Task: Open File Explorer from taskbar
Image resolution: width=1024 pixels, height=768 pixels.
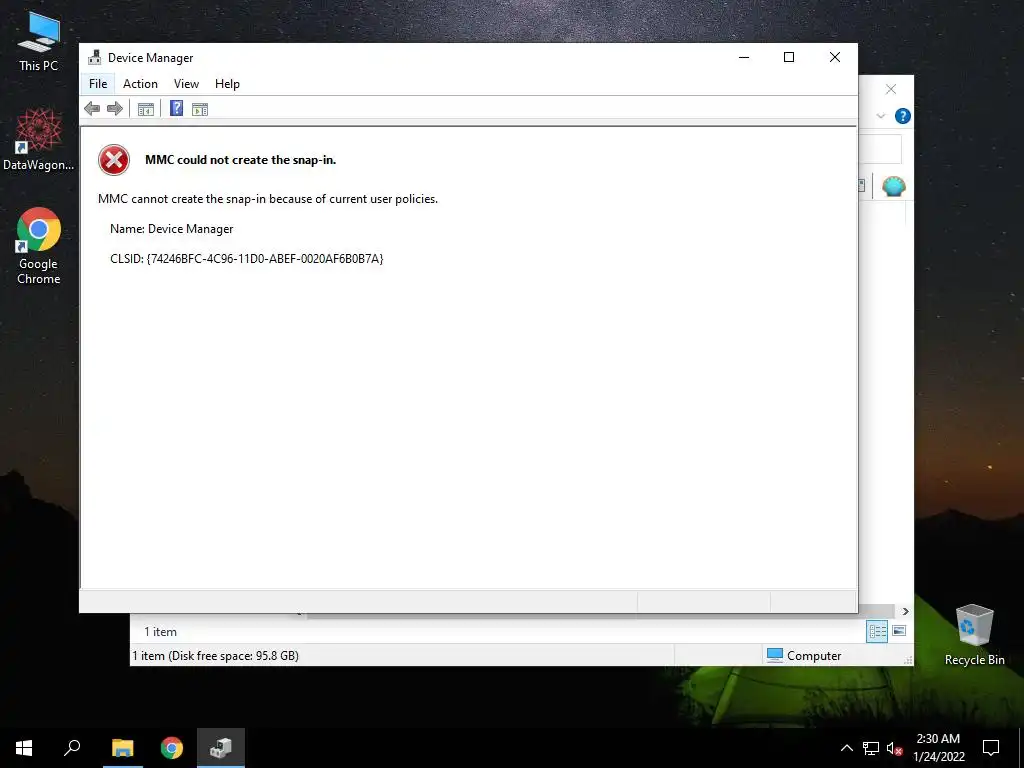Action: (122, 748)
